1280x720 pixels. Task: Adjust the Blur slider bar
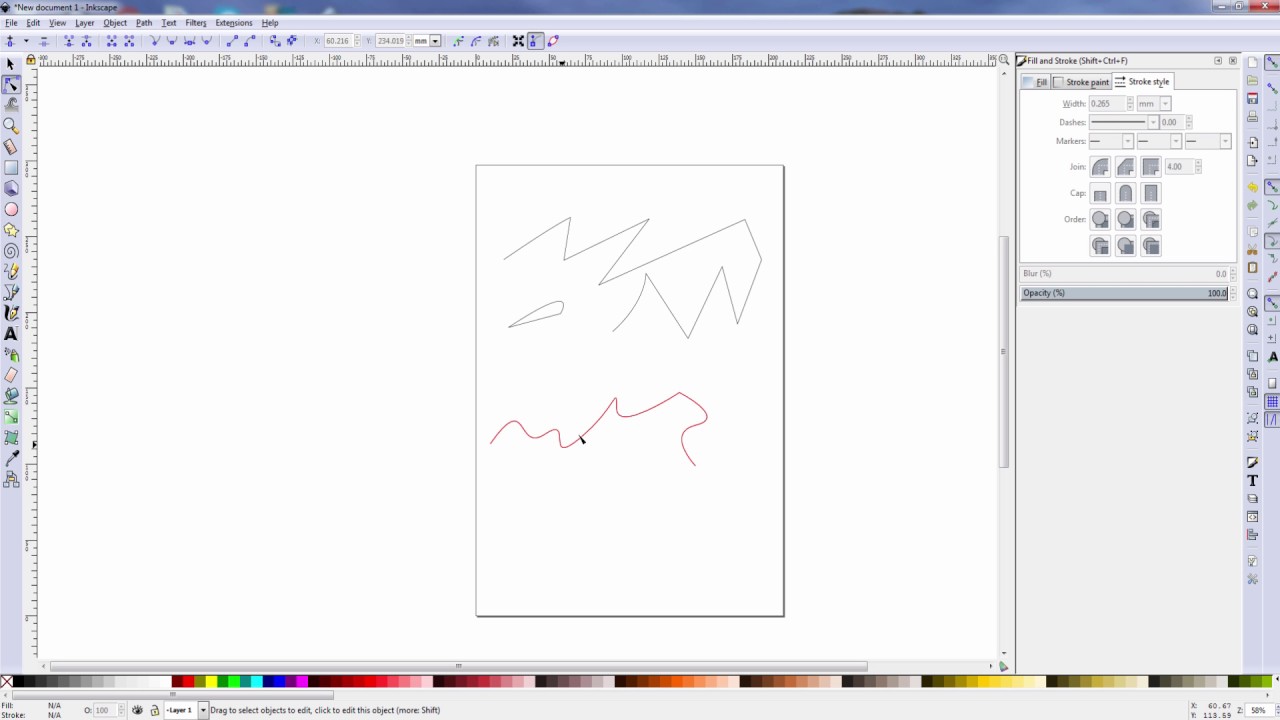[x=1124, y=273]
